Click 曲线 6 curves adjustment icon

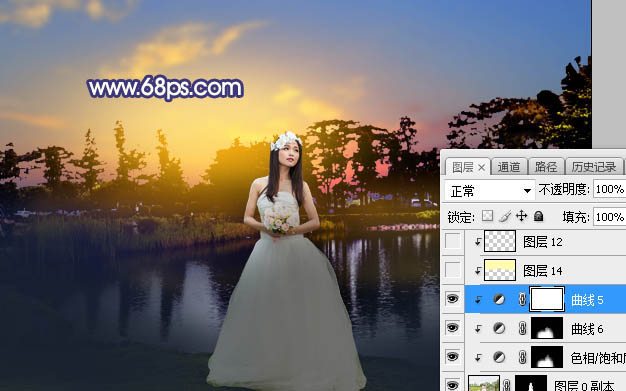pyautogui.click(x=499, y=328)
